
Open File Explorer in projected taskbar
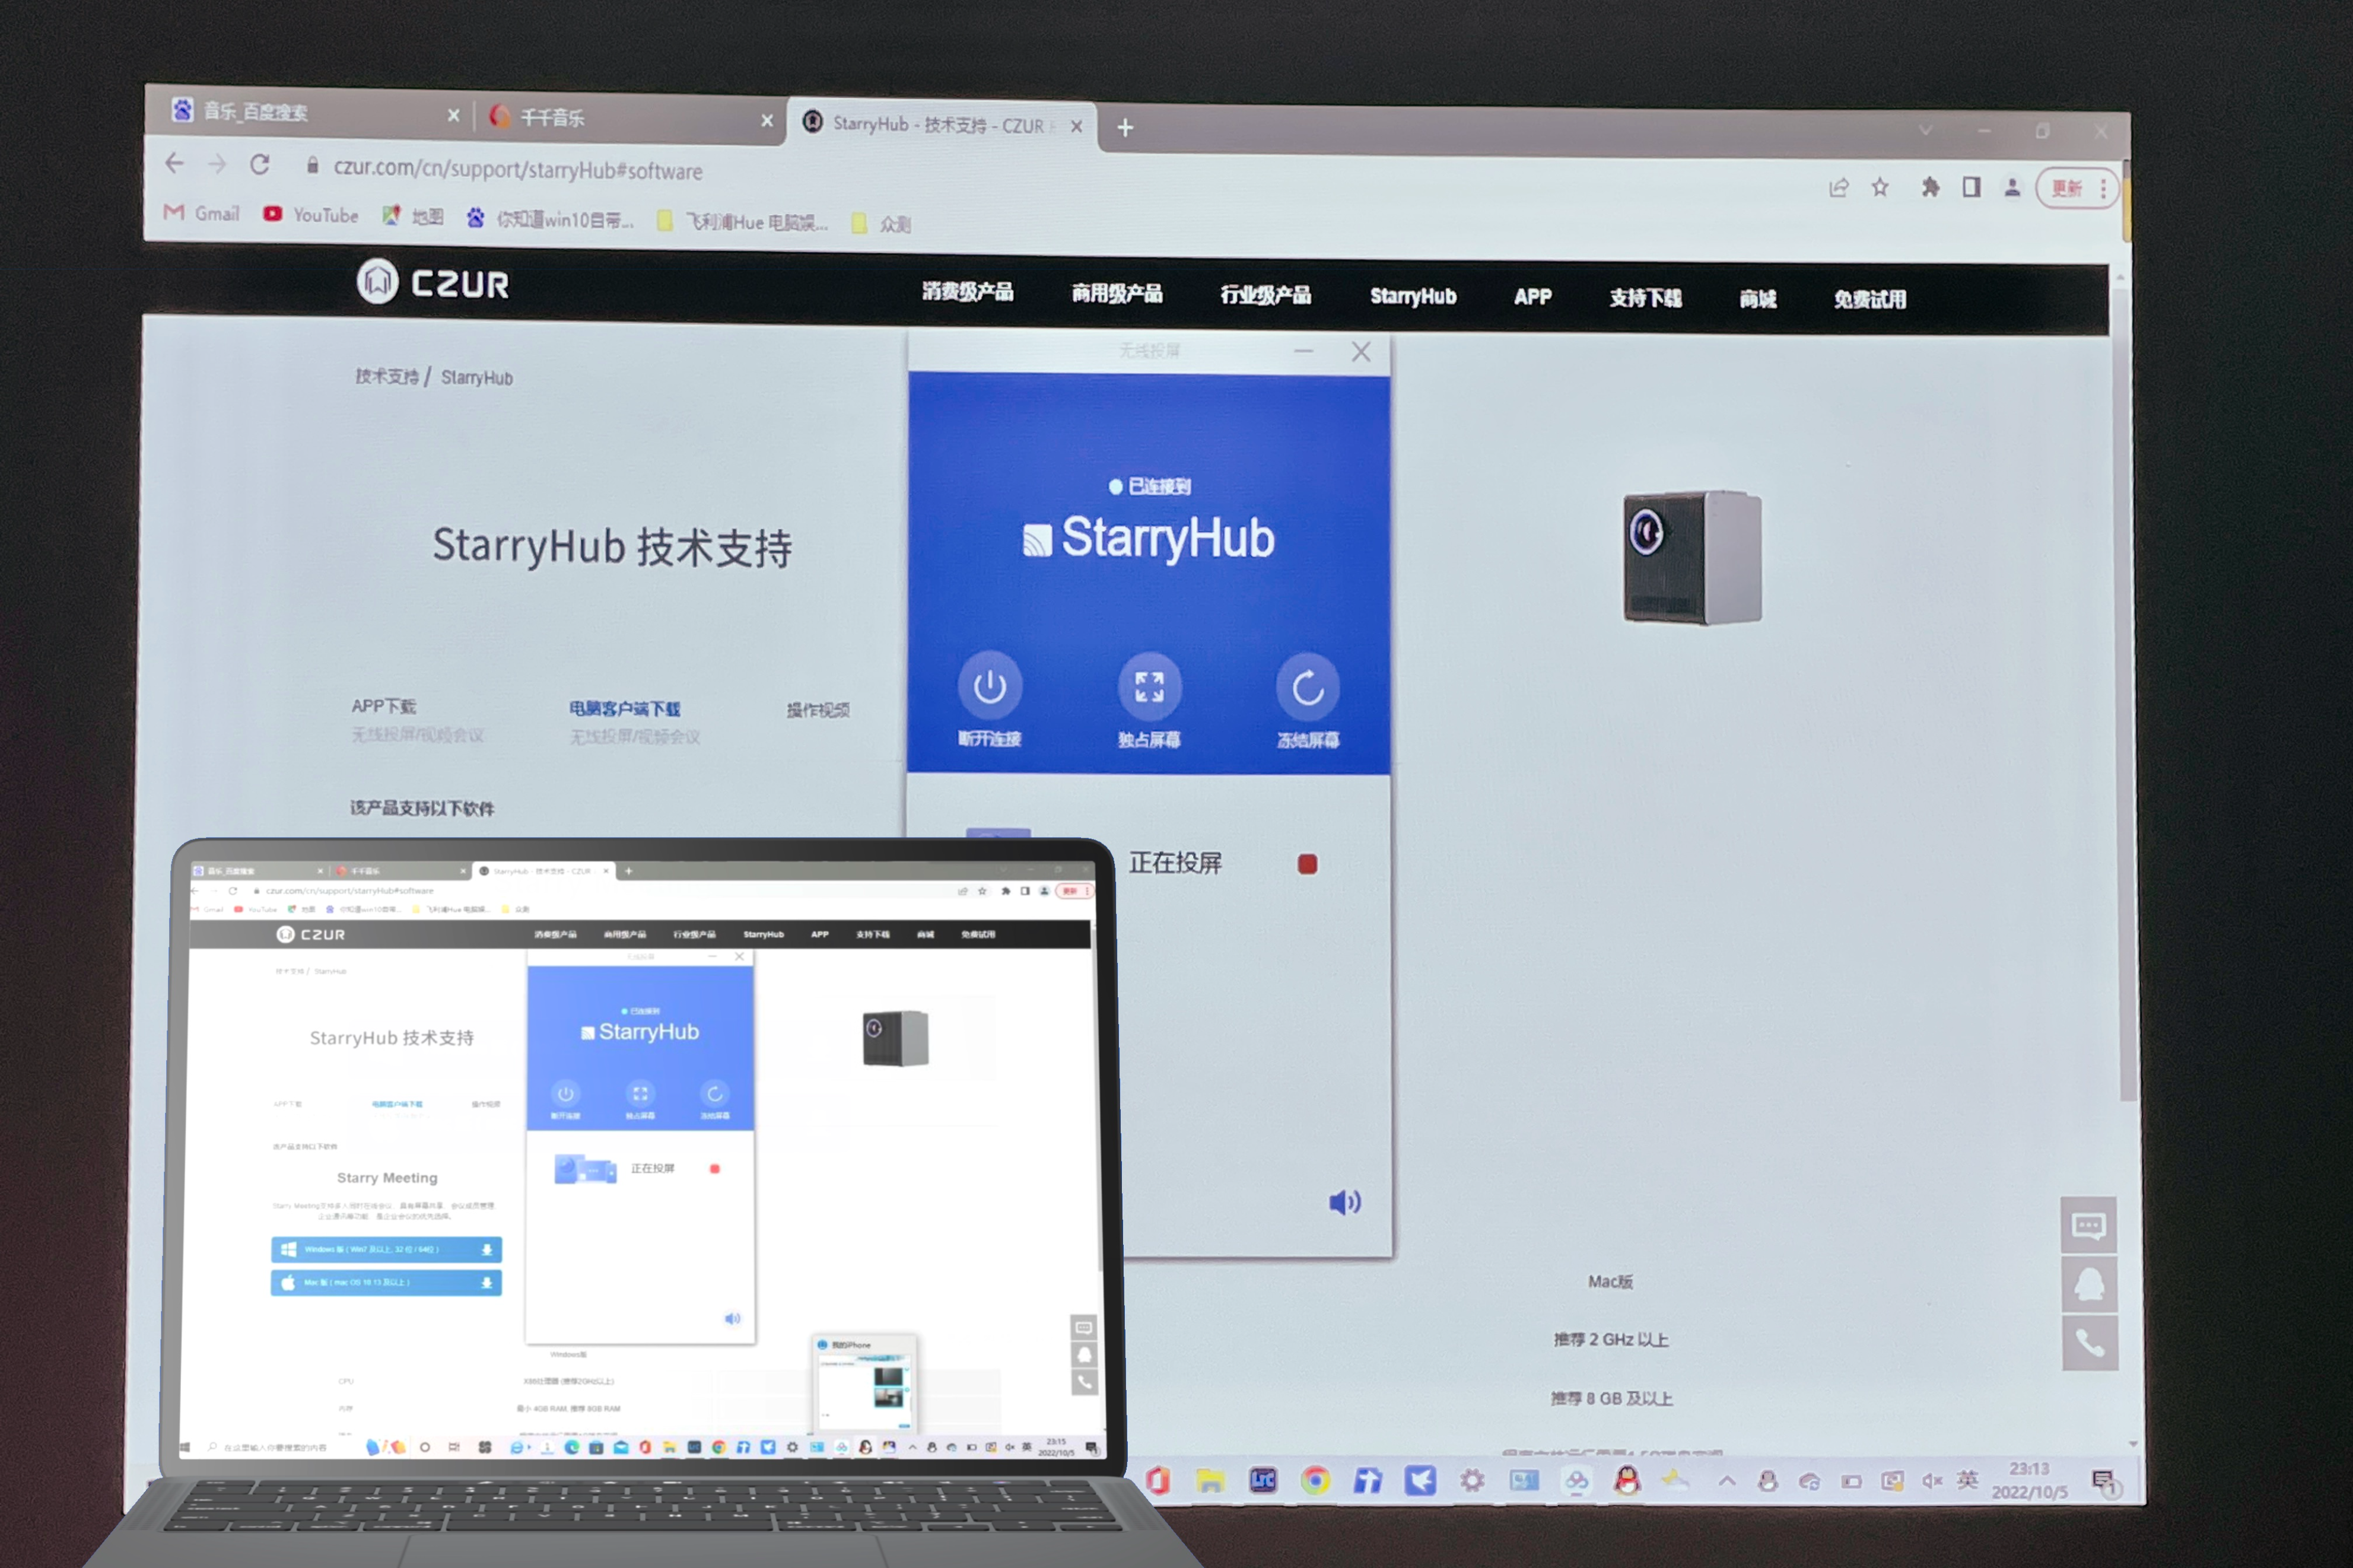coord(1210,1480)
